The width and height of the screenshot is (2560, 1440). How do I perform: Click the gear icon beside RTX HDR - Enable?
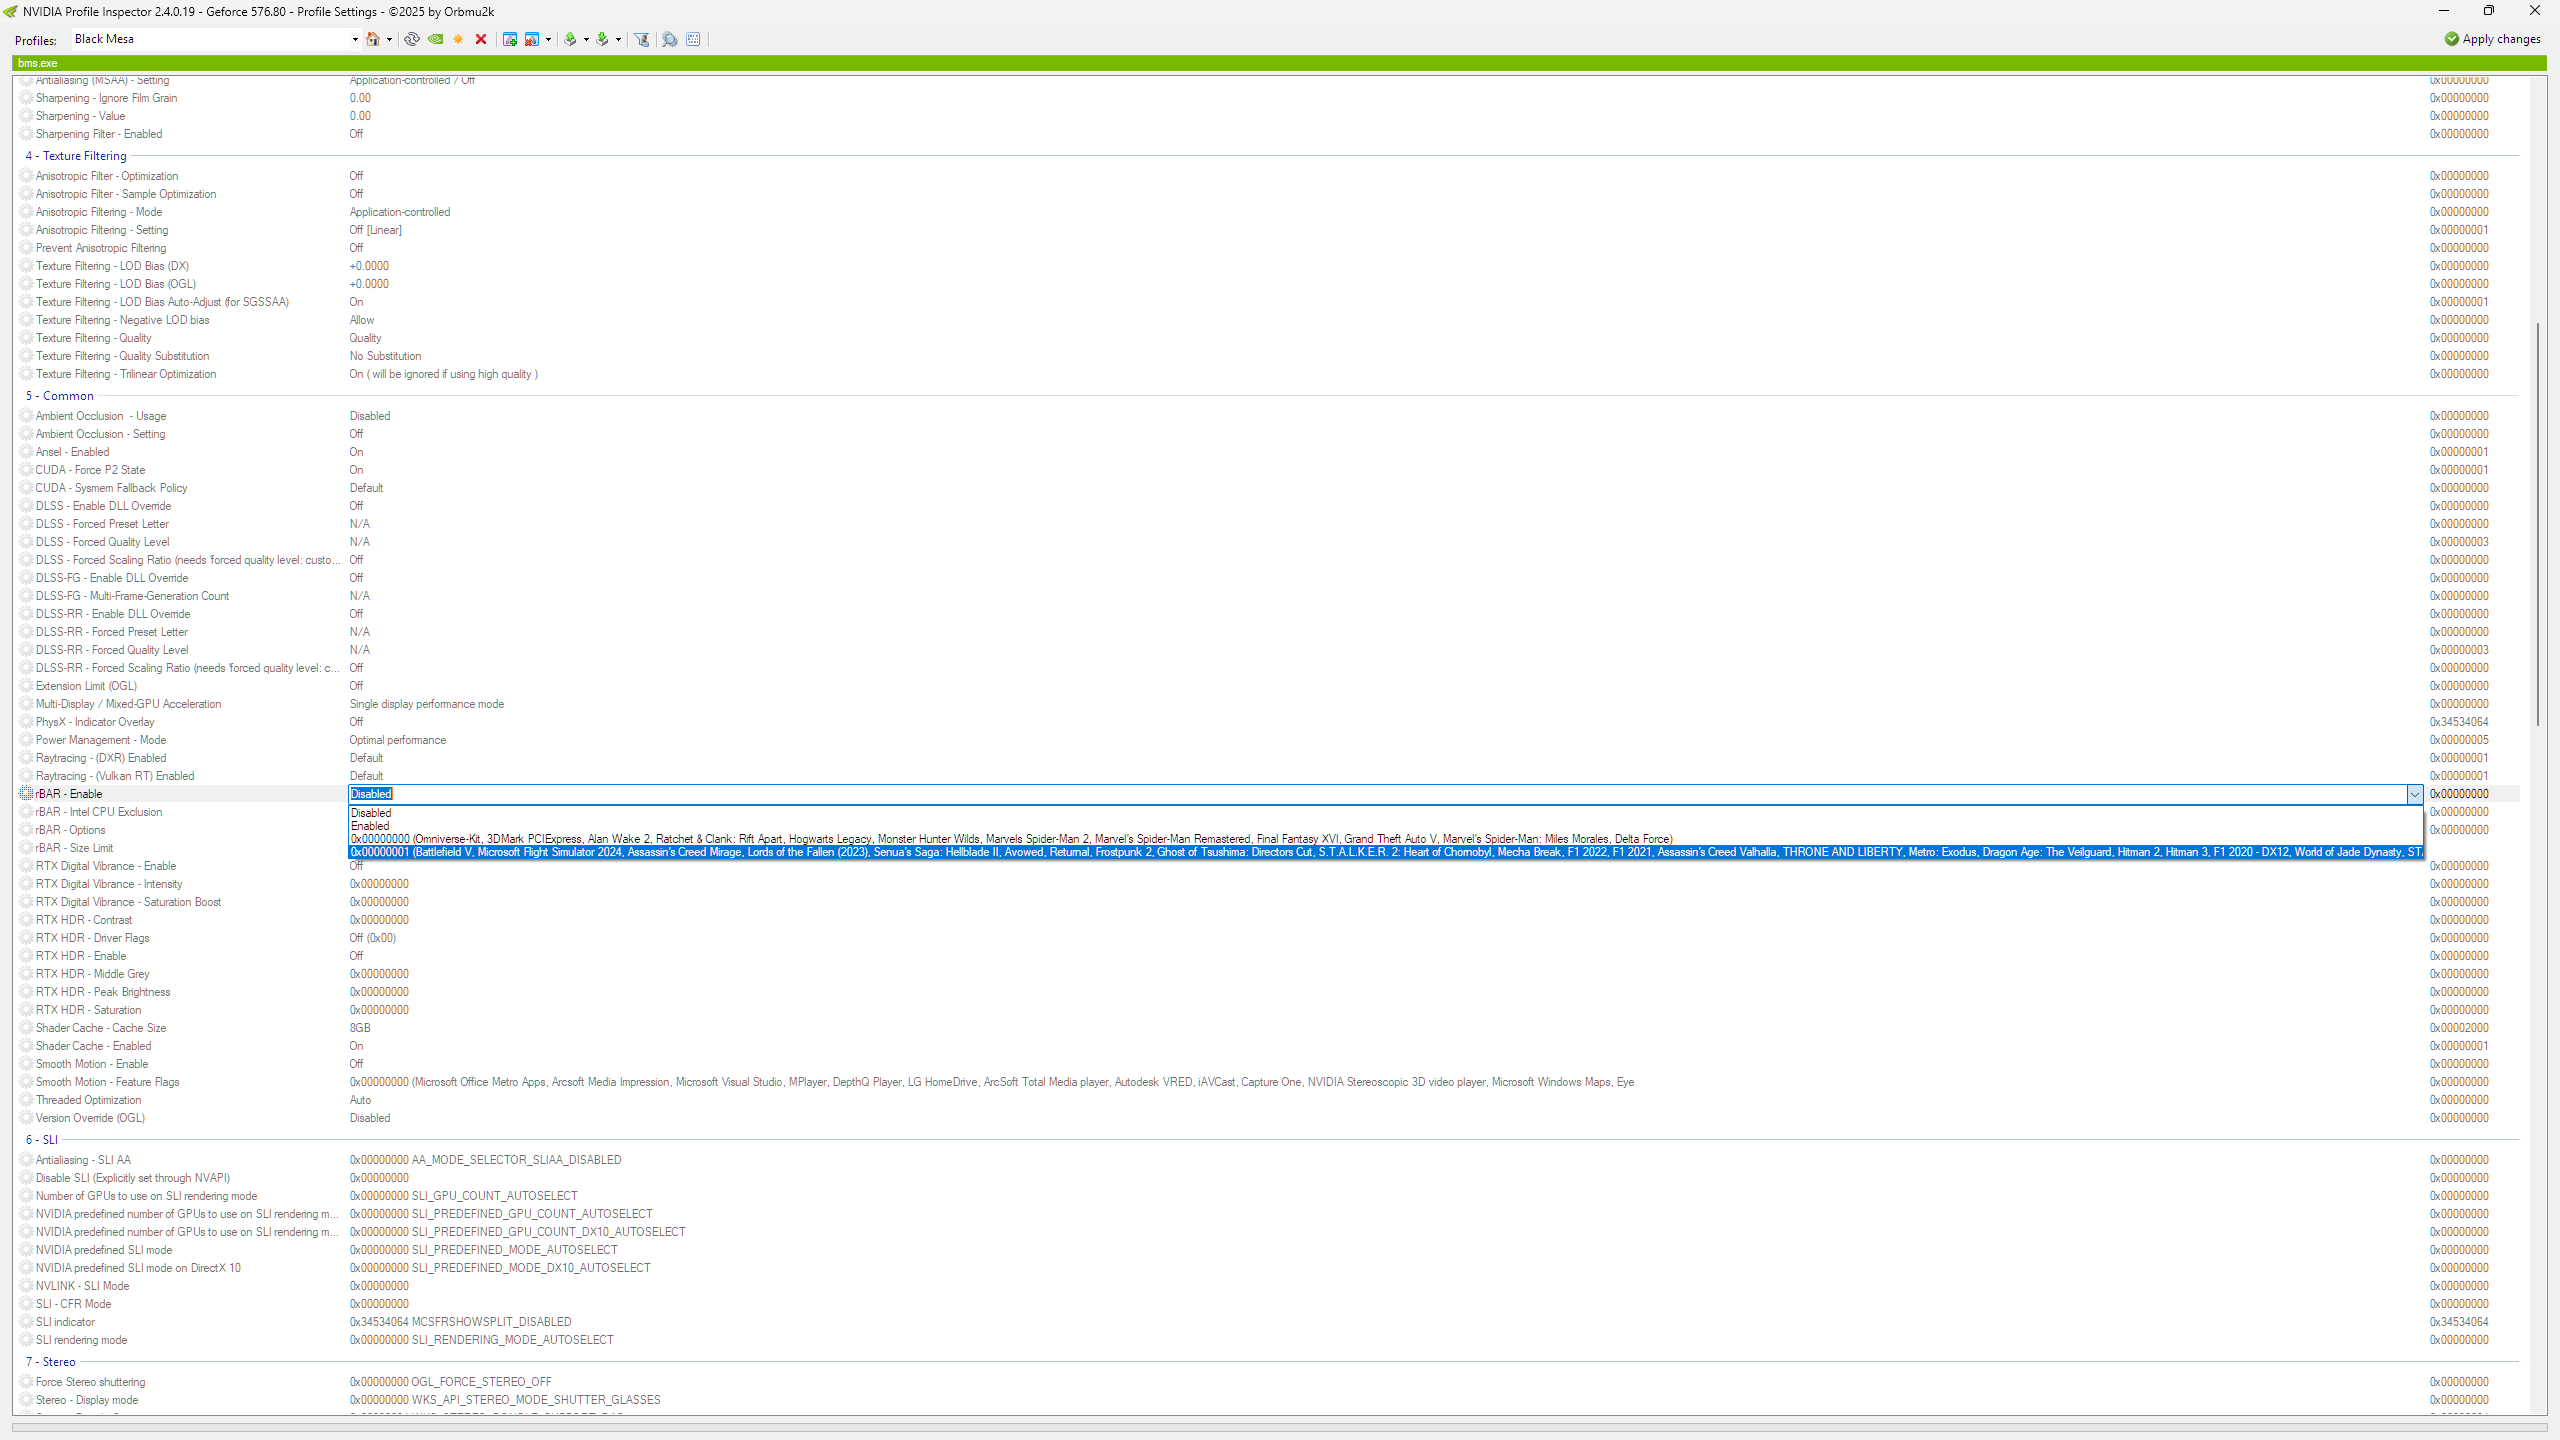(x=27, y=956)
